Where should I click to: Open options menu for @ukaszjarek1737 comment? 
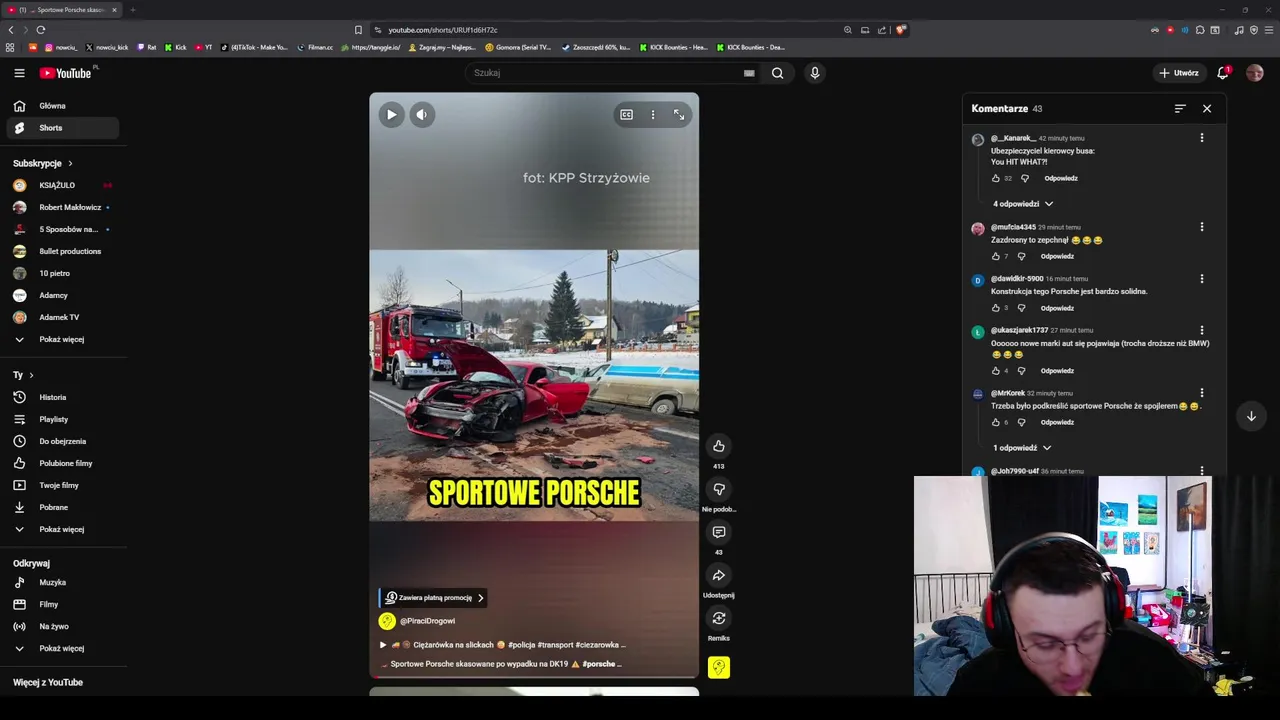coord(1202,330)
